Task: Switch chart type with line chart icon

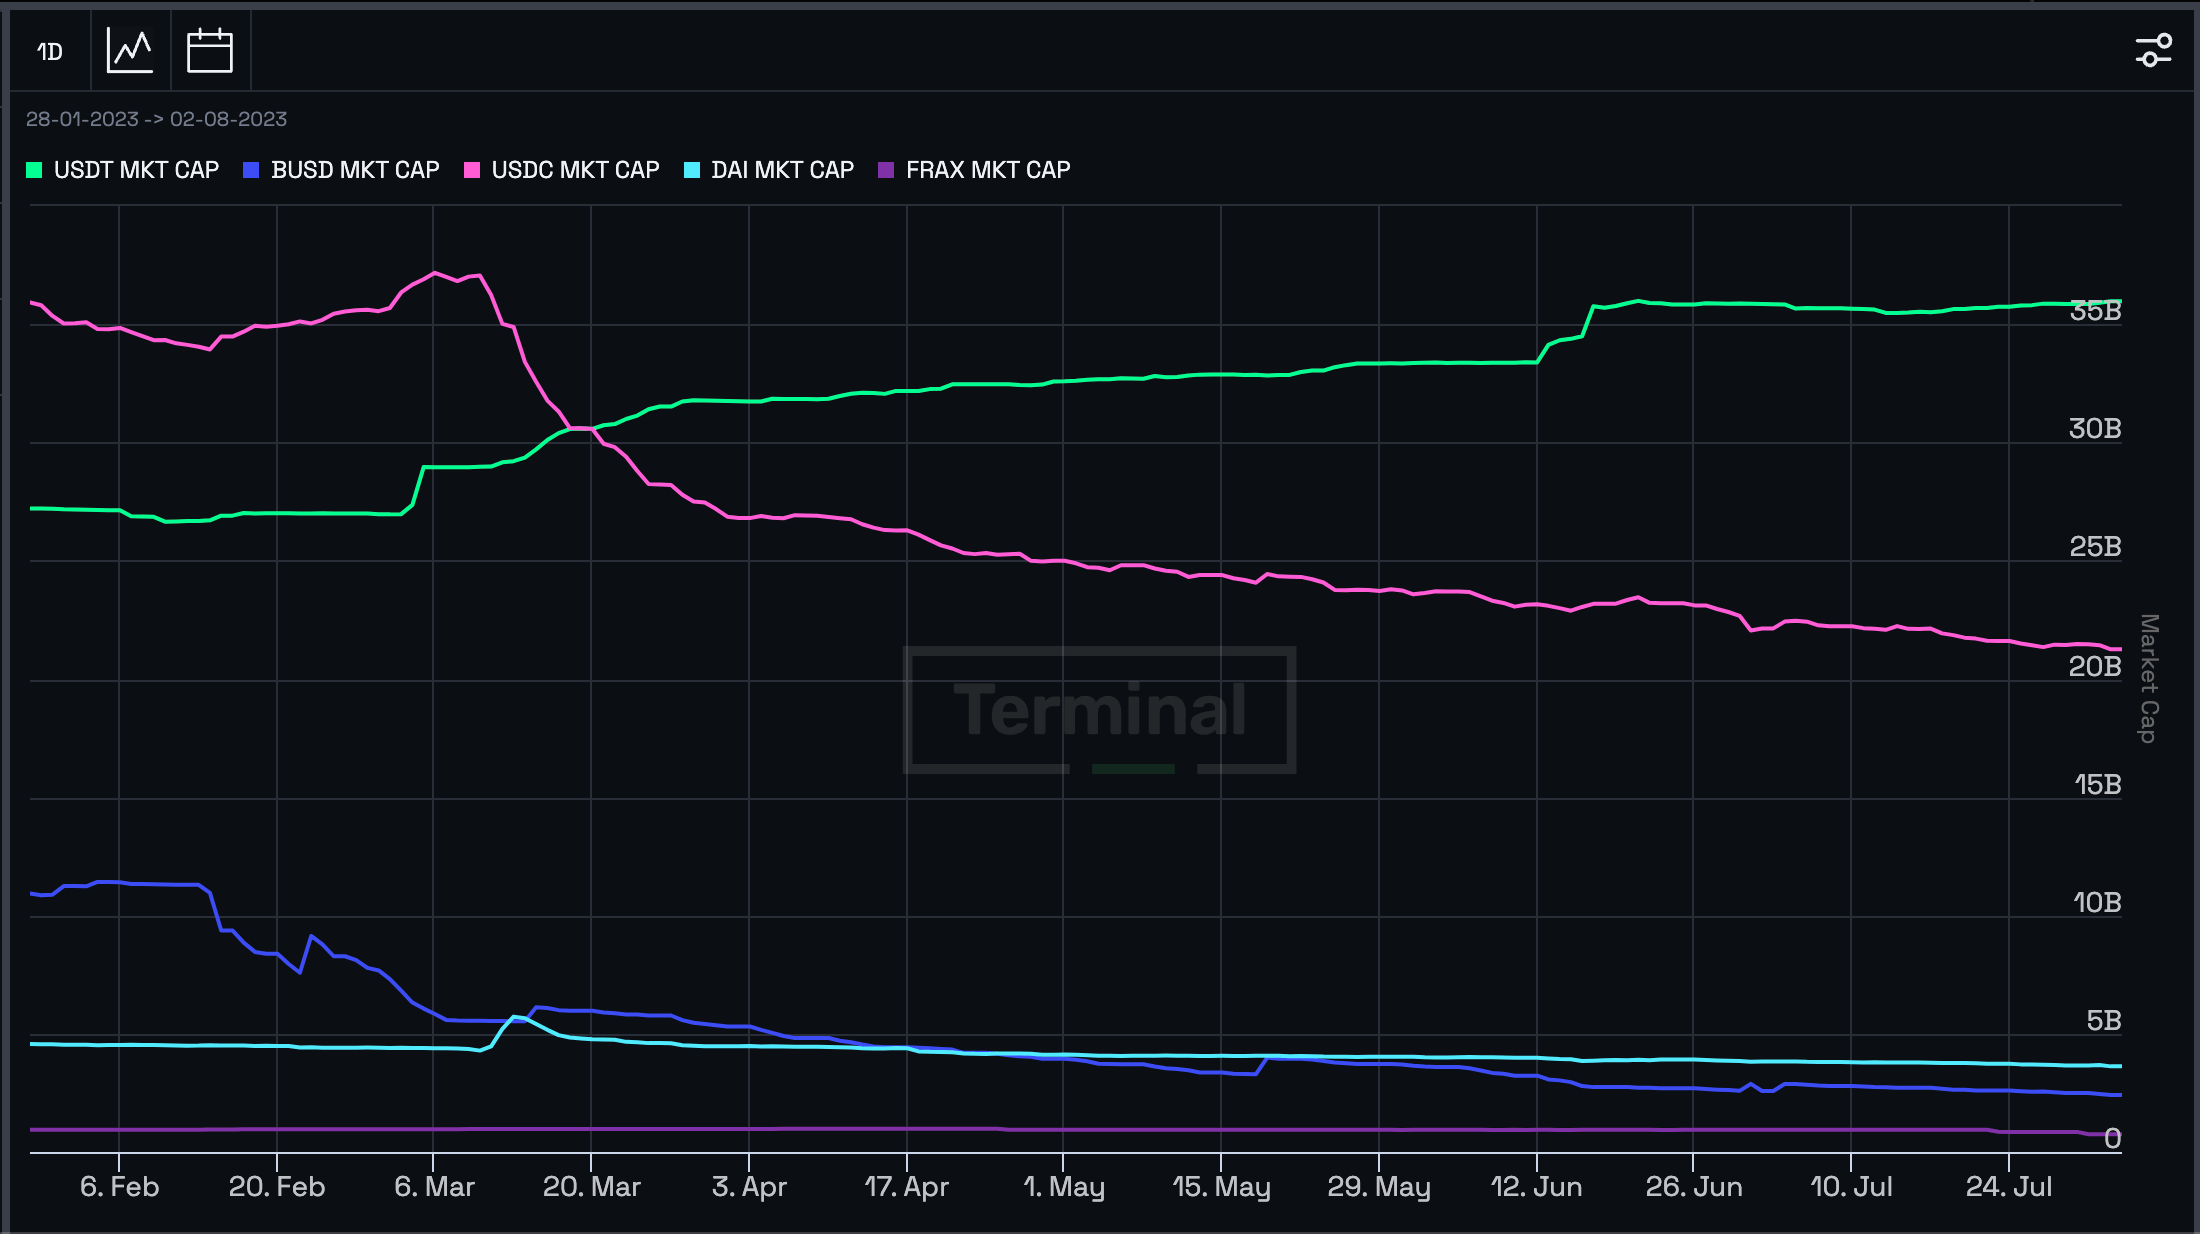Action: (x=130, y=51)
